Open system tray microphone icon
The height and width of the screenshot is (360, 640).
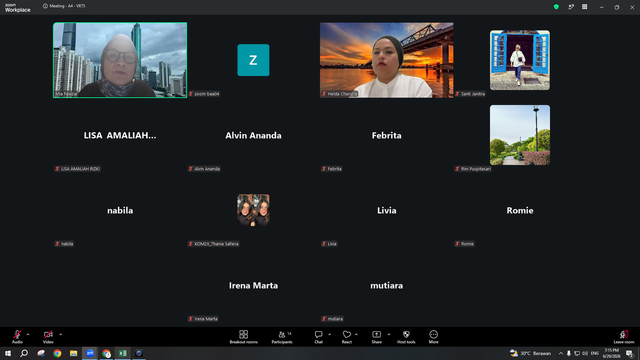pyautogui.click(x=569, y=353)
